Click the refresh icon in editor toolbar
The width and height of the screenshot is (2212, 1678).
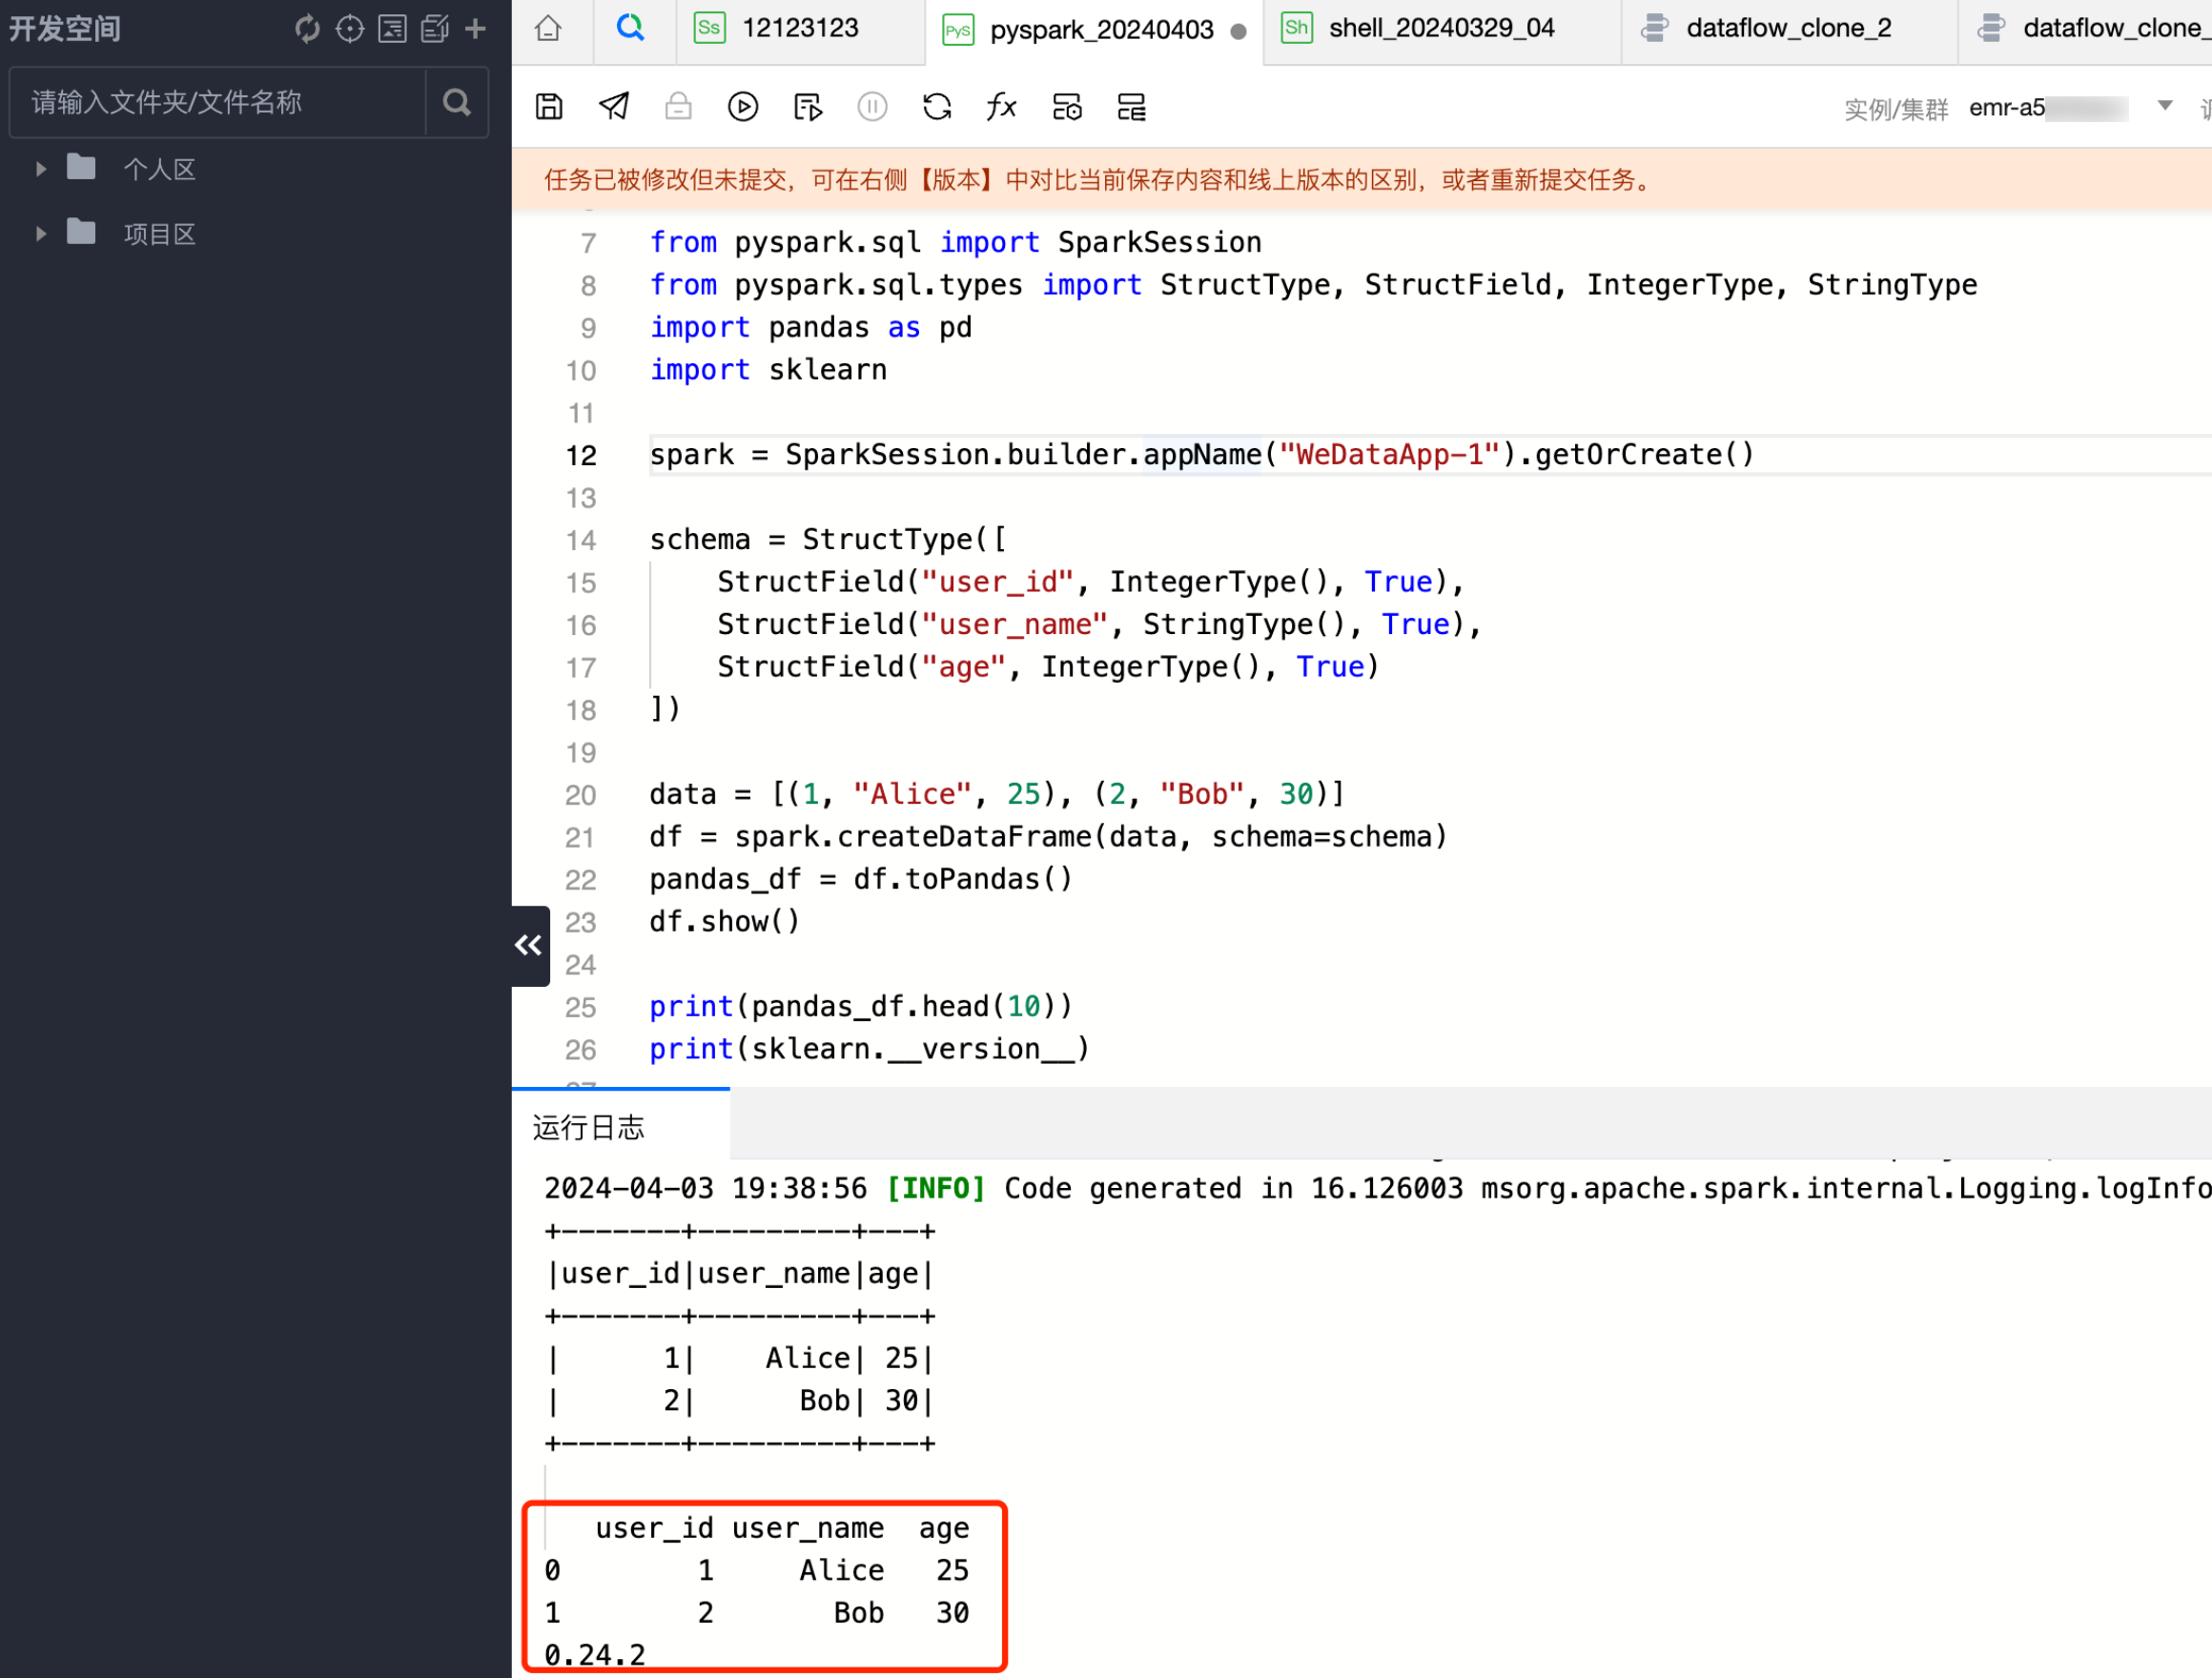pos(937,107)
